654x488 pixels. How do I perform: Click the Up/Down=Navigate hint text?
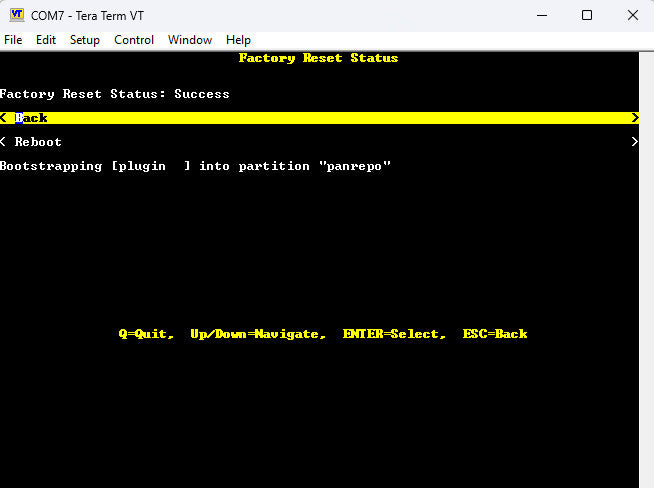pos(258,334)
